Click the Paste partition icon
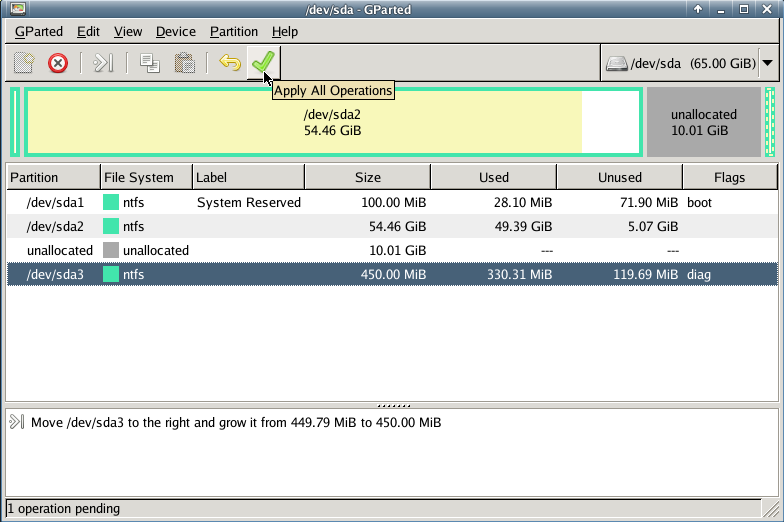The height and width of the screenshot is (522, 784). tap(184, 63)
